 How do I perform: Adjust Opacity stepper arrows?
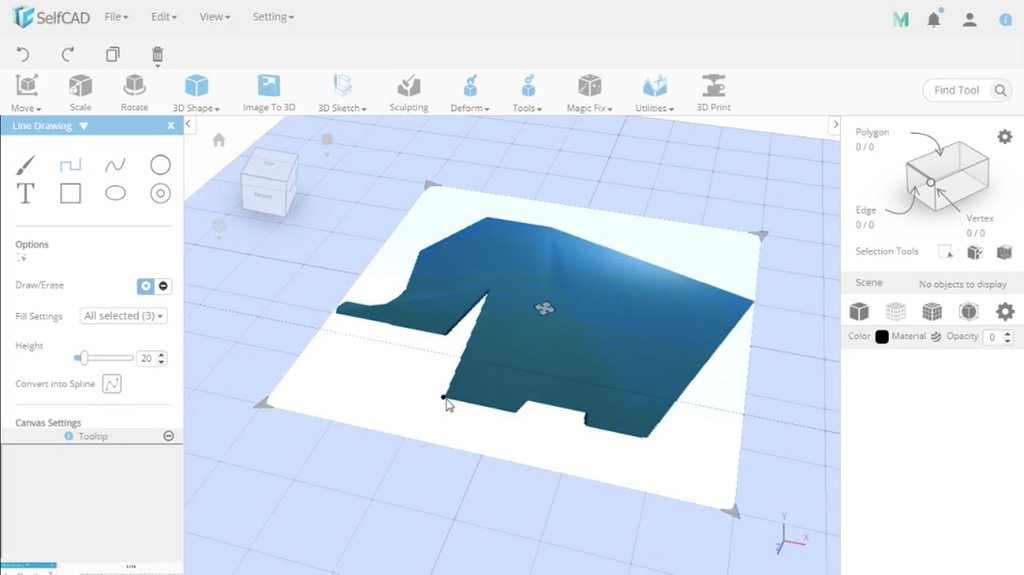1008,337
